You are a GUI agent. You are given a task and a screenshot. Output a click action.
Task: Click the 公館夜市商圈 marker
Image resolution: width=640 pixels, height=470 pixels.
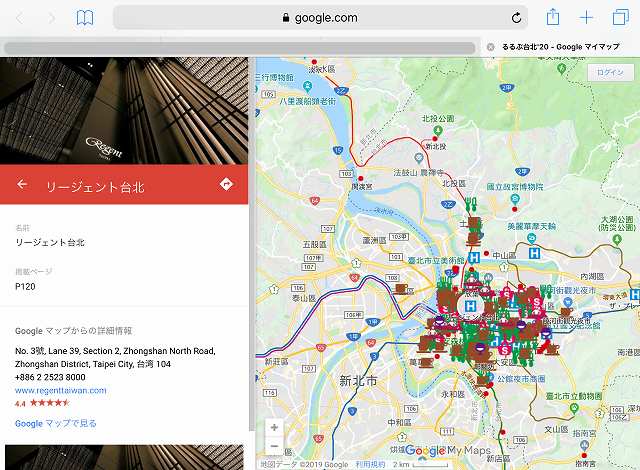490,379
